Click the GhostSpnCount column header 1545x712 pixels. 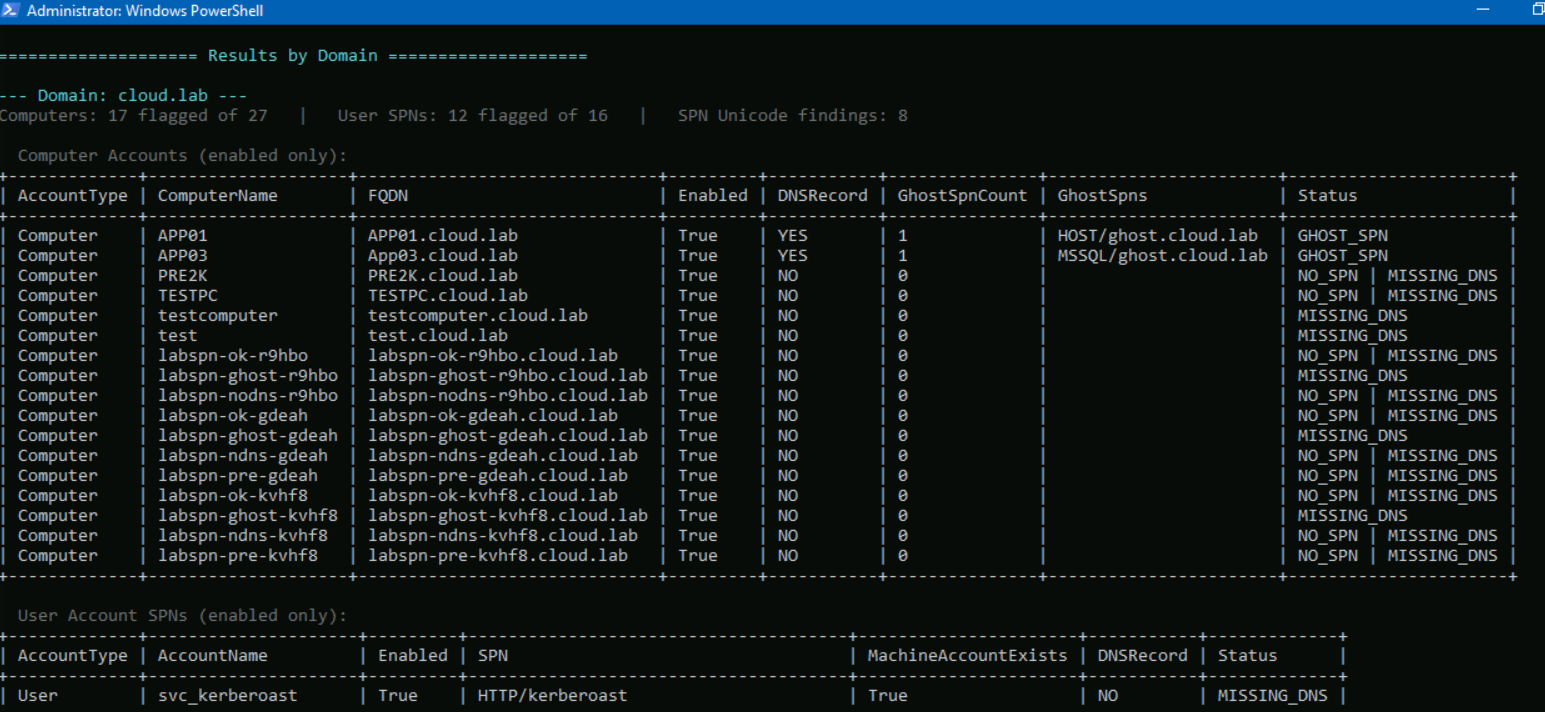pos(962,196)
